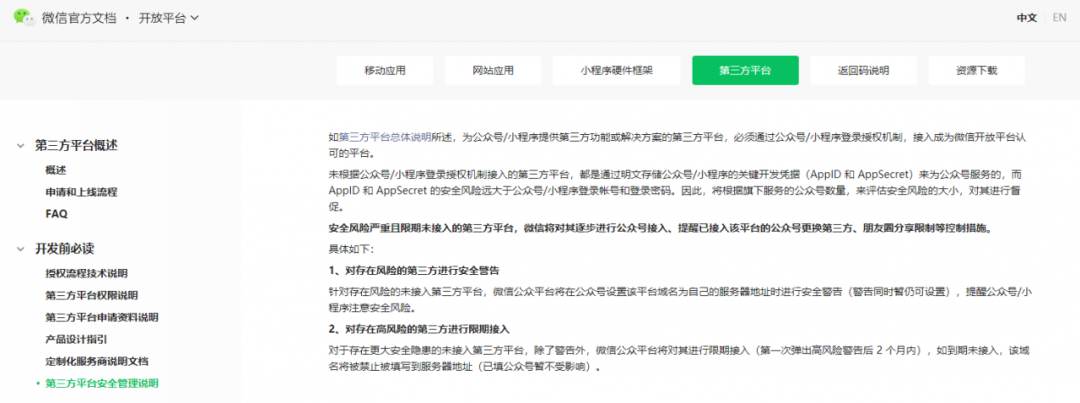The height and width of the screenshot is (403, 1080).
Task: Click the text 具体如下：
Action: click(351, 248)
